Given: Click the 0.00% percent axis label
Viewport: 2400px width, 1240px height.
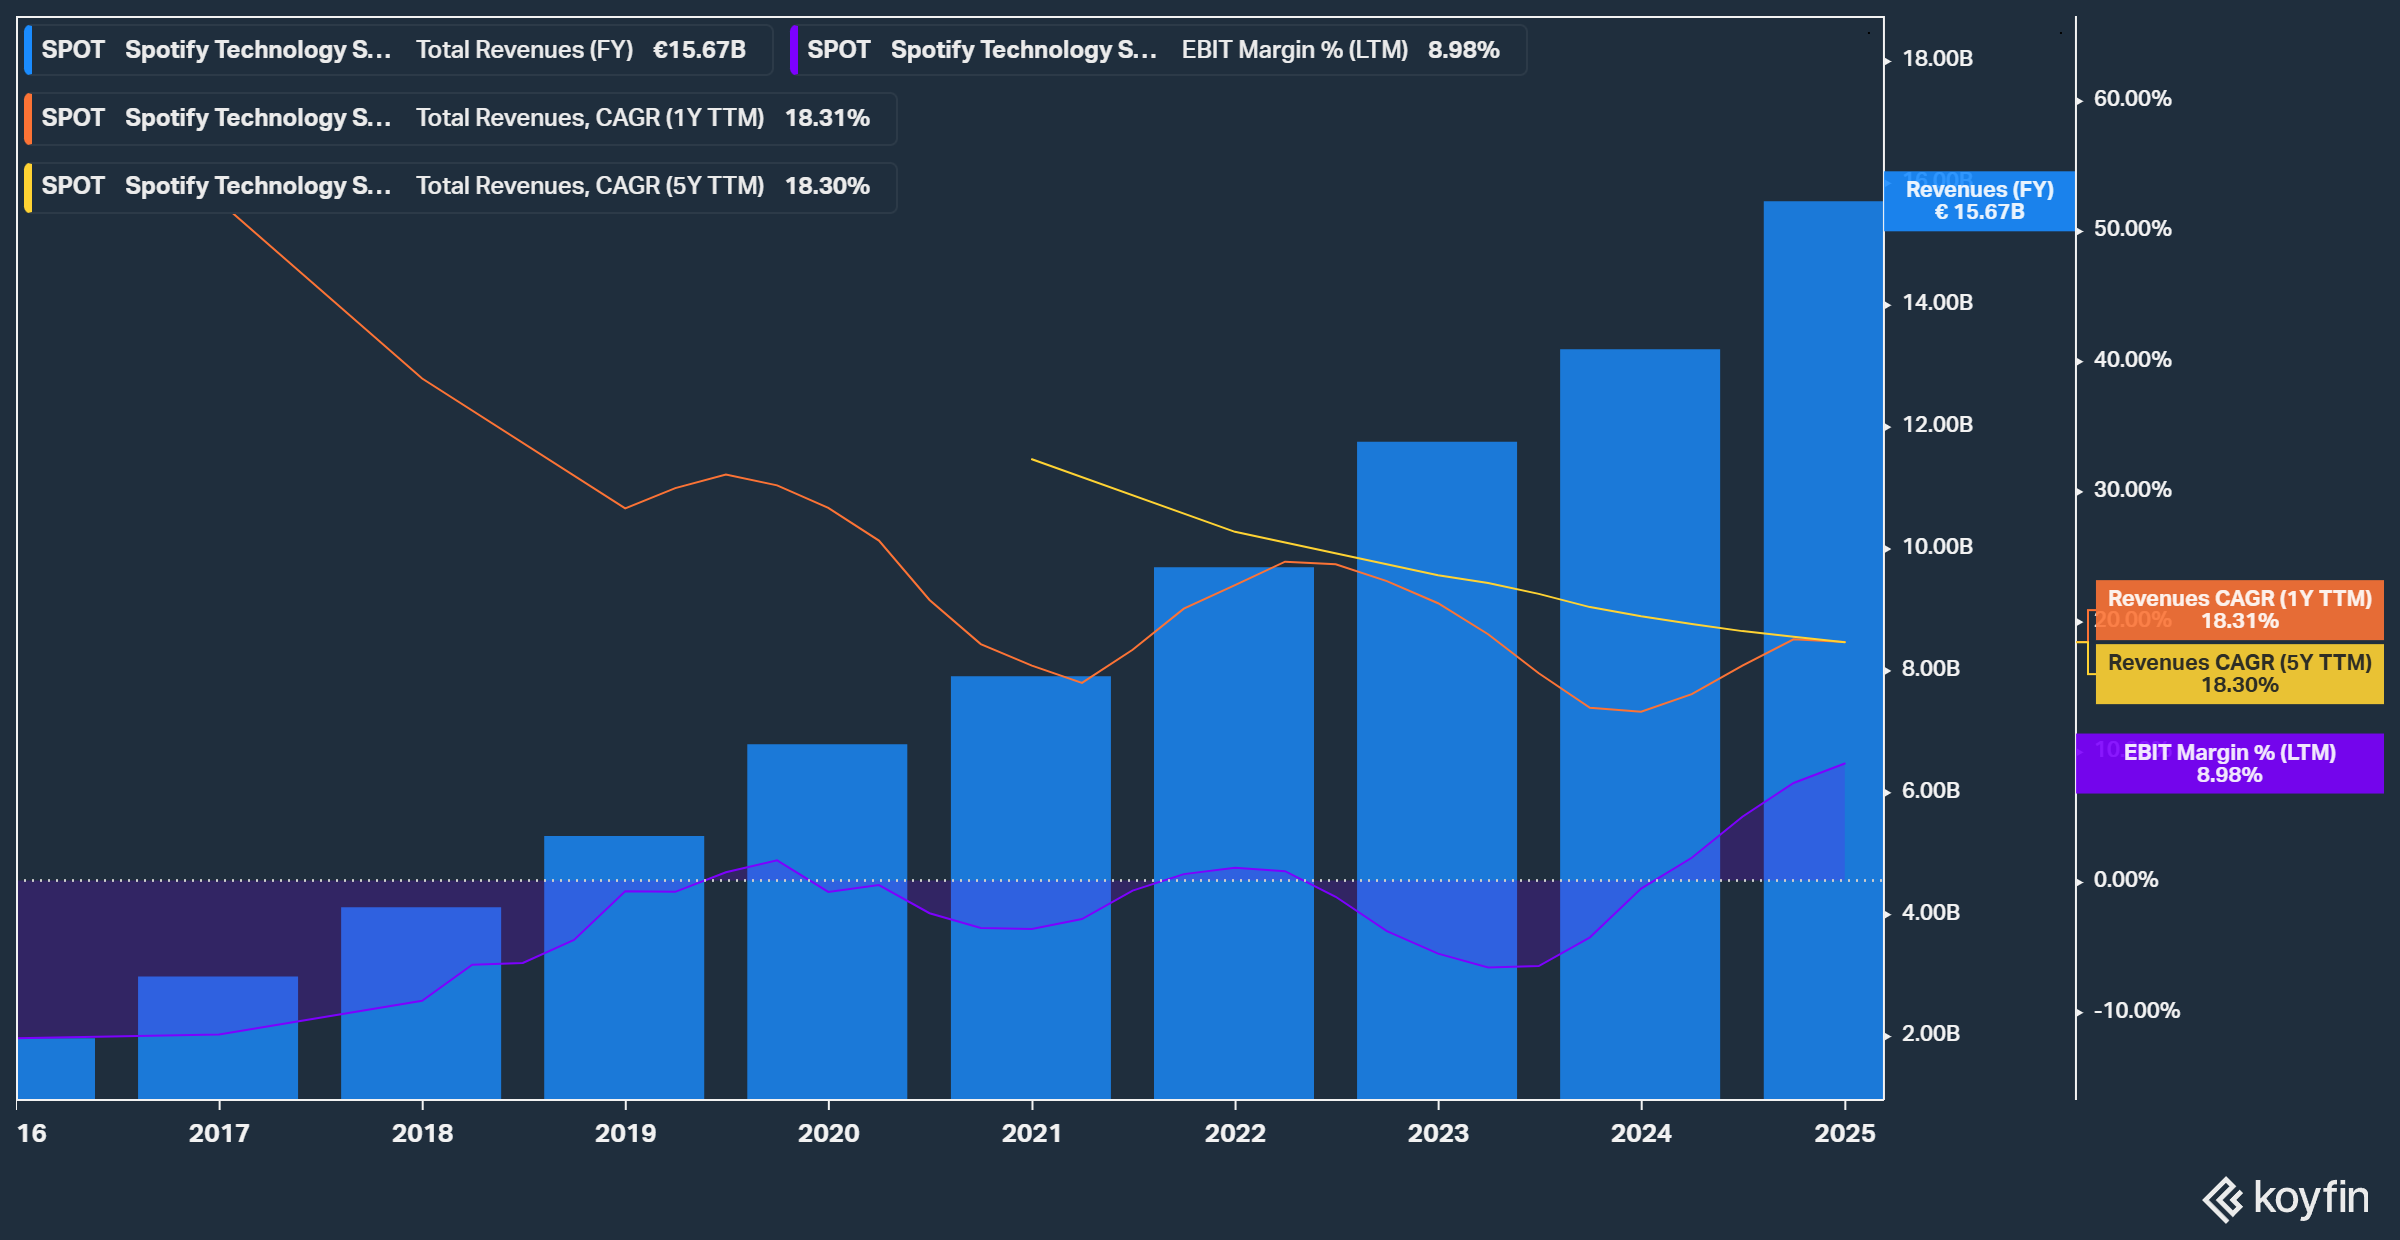Looking at the screenshot, I should click(x=2126, y=879).
